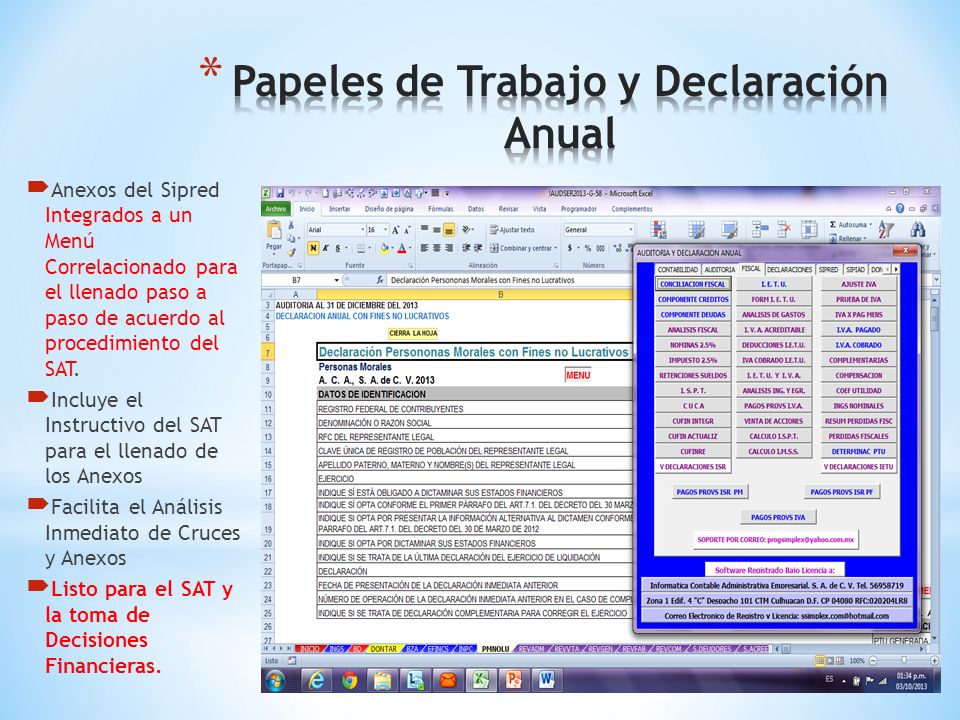Image resolution: width=960 pixels, height=720 pixels.
Task: Select the CONTABILIDAD tab in dialog
Action: (x=677, y=269)
